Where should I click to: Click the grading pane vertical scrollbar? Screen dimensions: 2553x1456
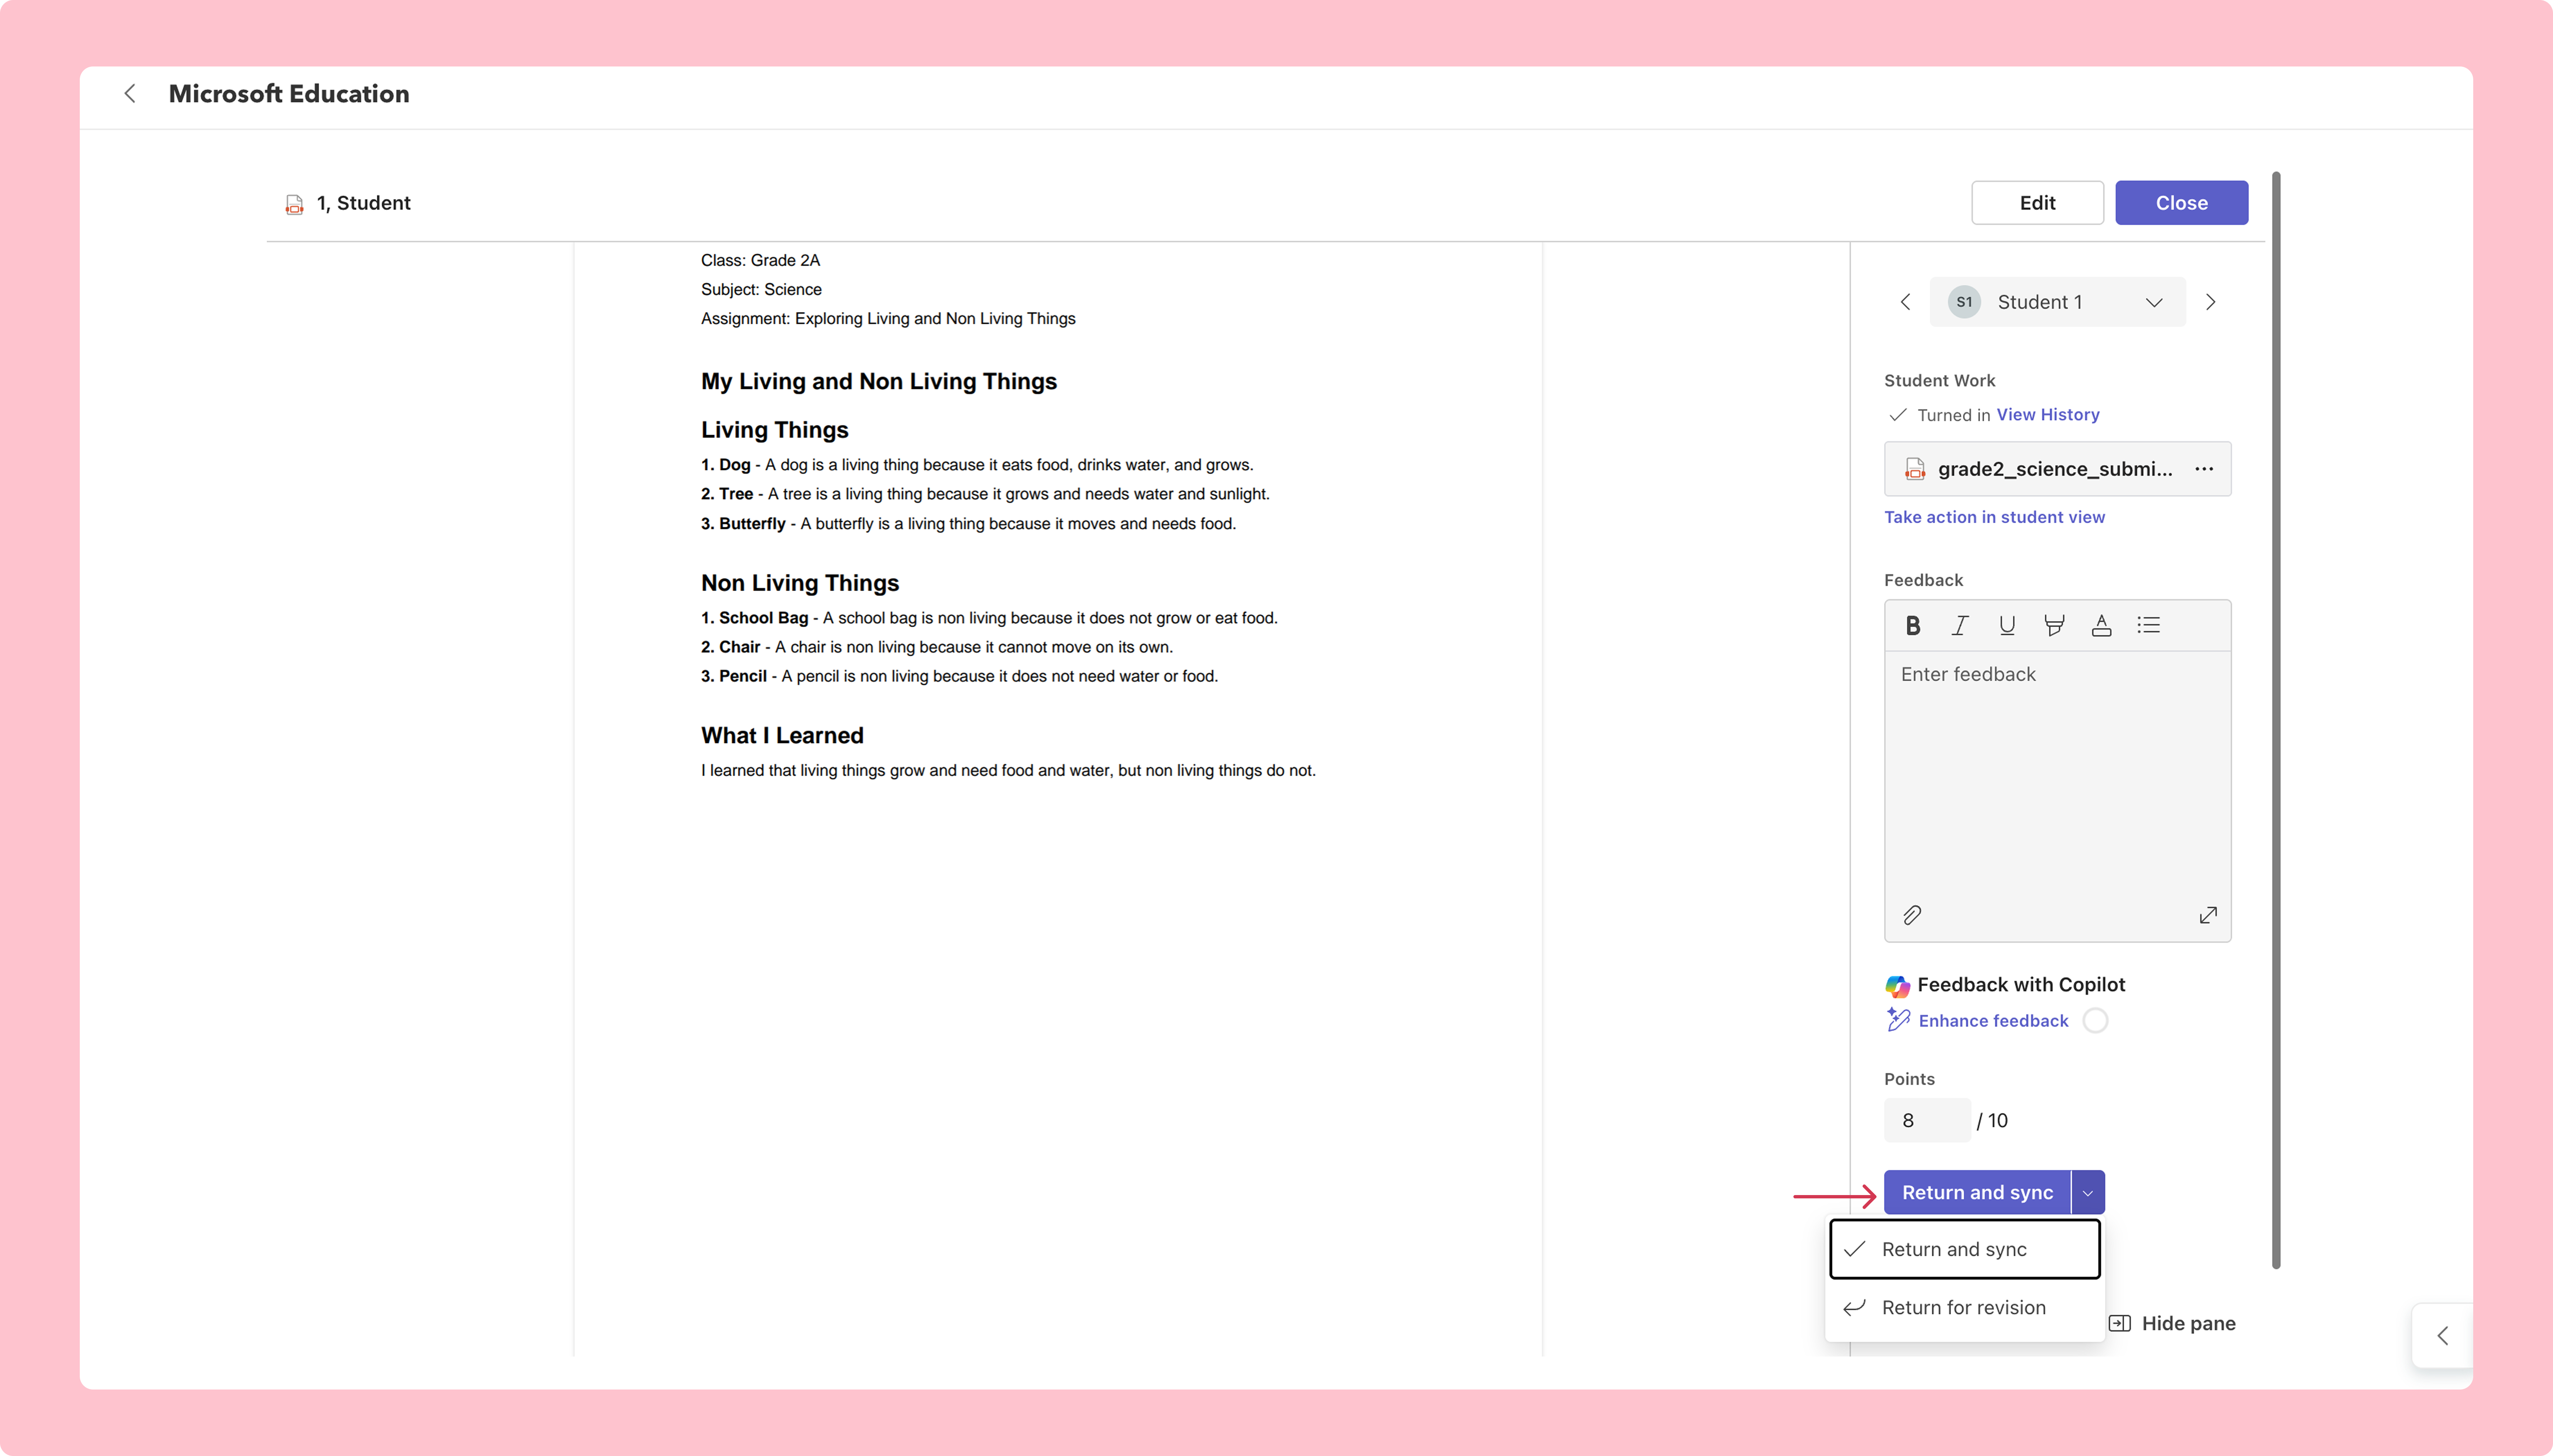pos(2276,720)
